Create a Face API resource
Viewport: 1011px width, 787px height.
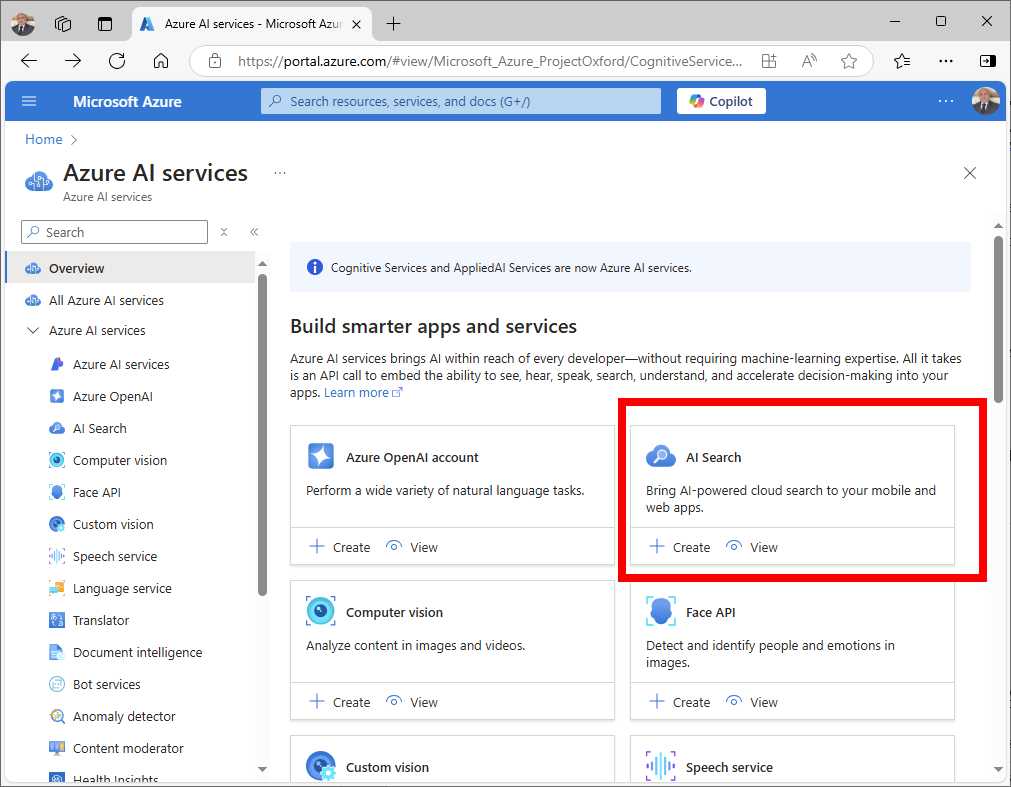click(x=680, y=702)
